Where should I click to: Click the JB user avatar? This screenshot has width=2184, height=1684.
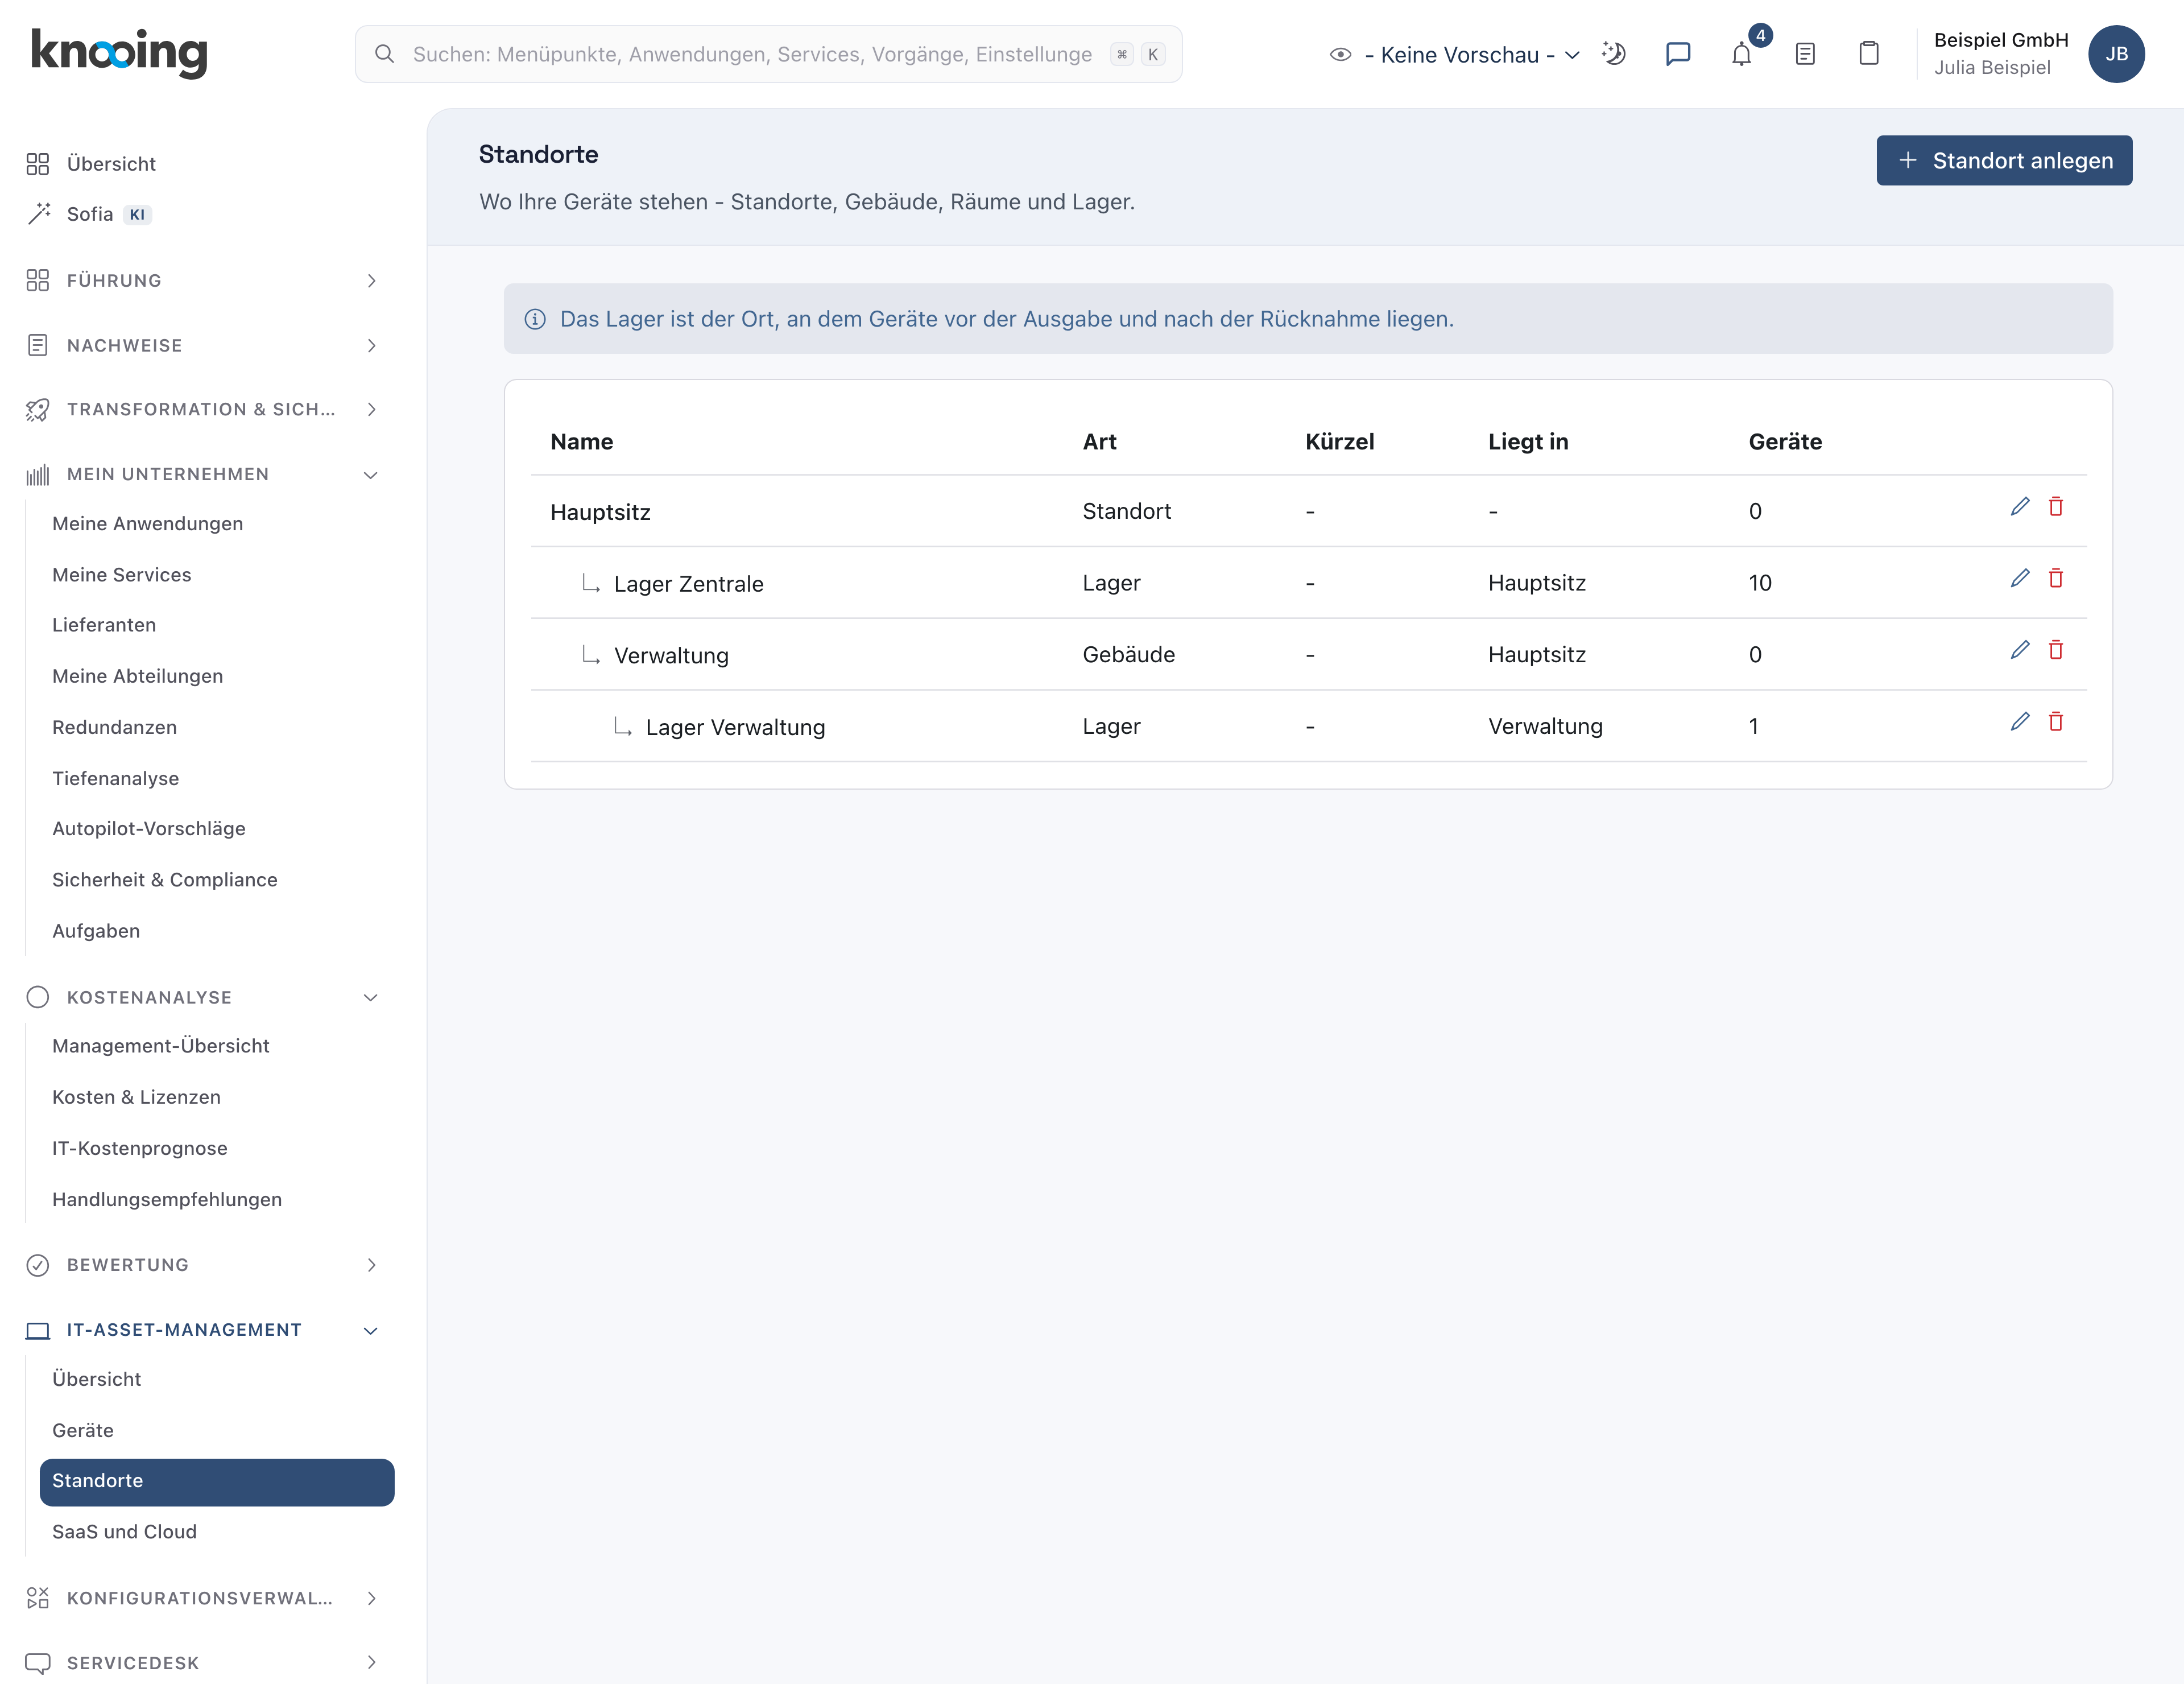coord(2116,54)
